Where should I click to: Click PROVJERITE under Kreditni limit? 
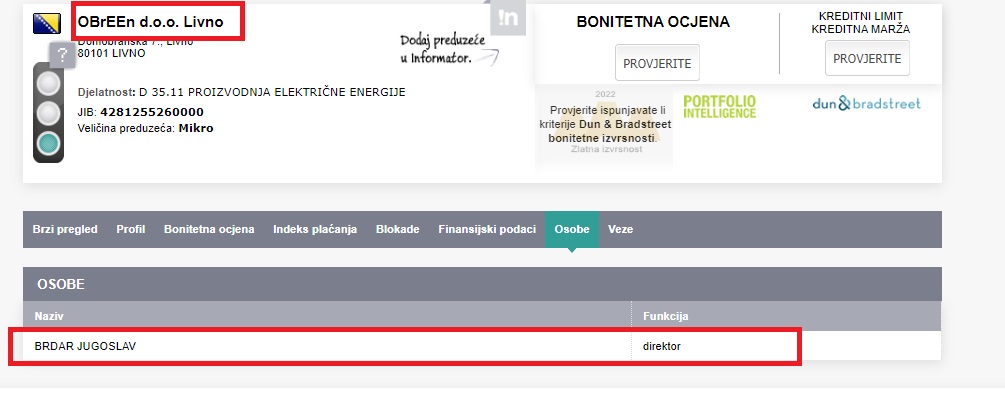click(867, 58)
